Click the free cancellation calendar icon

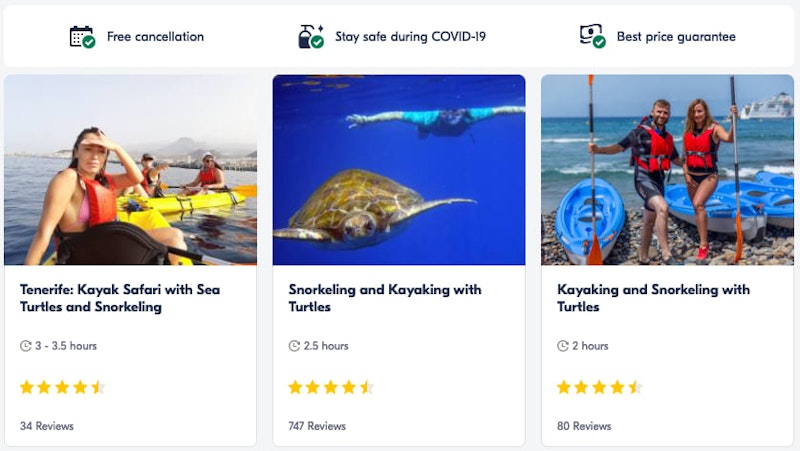82,37
